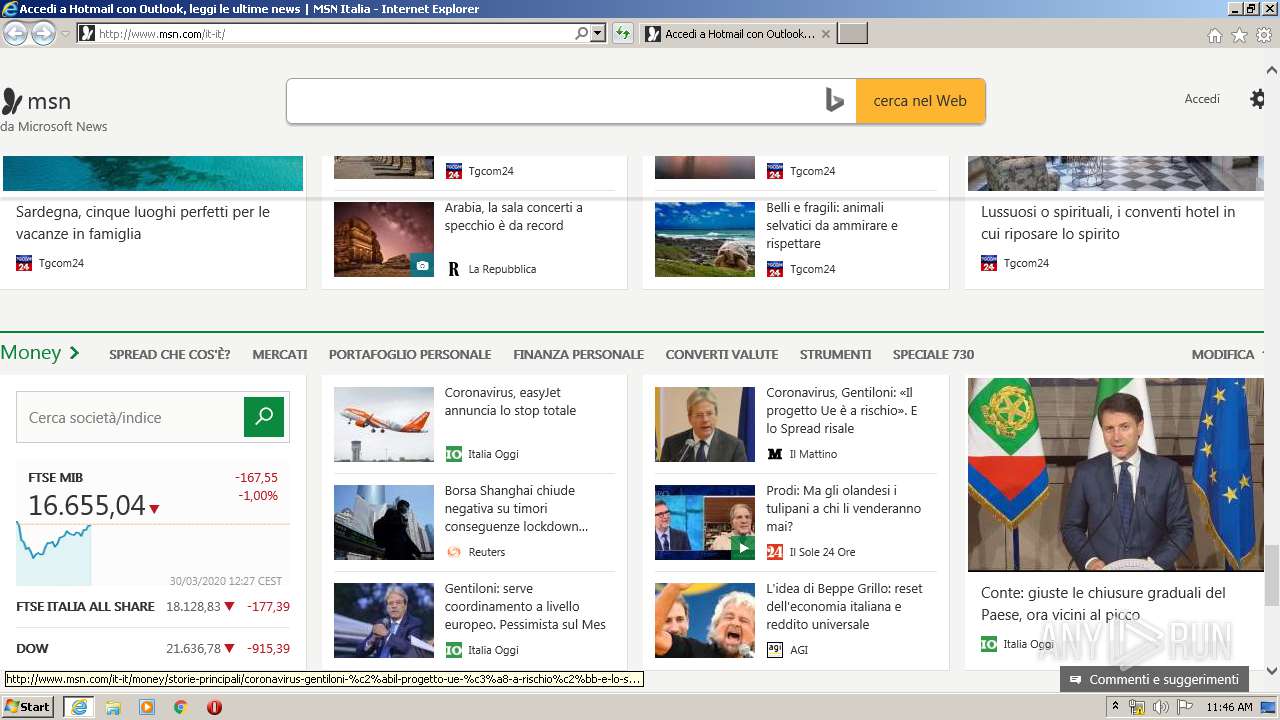Open Lussuosi o spirituali conventi hotel article
The image size is (1280, 720).
coord(1108,222)
